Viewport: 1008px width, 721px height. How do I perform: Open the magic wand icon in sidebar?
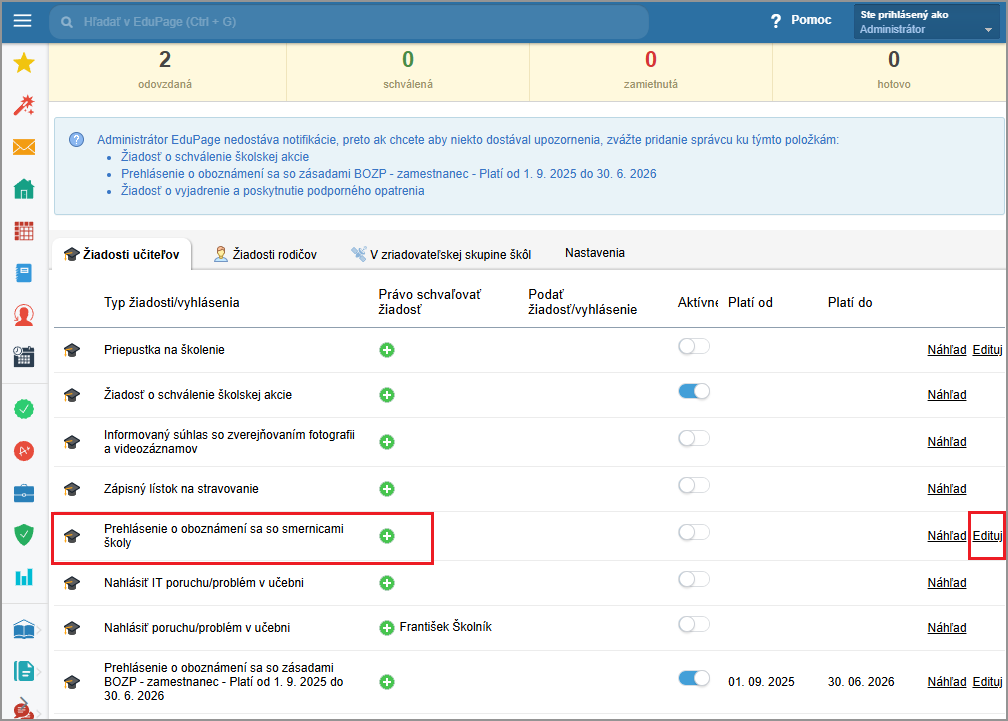24,105
